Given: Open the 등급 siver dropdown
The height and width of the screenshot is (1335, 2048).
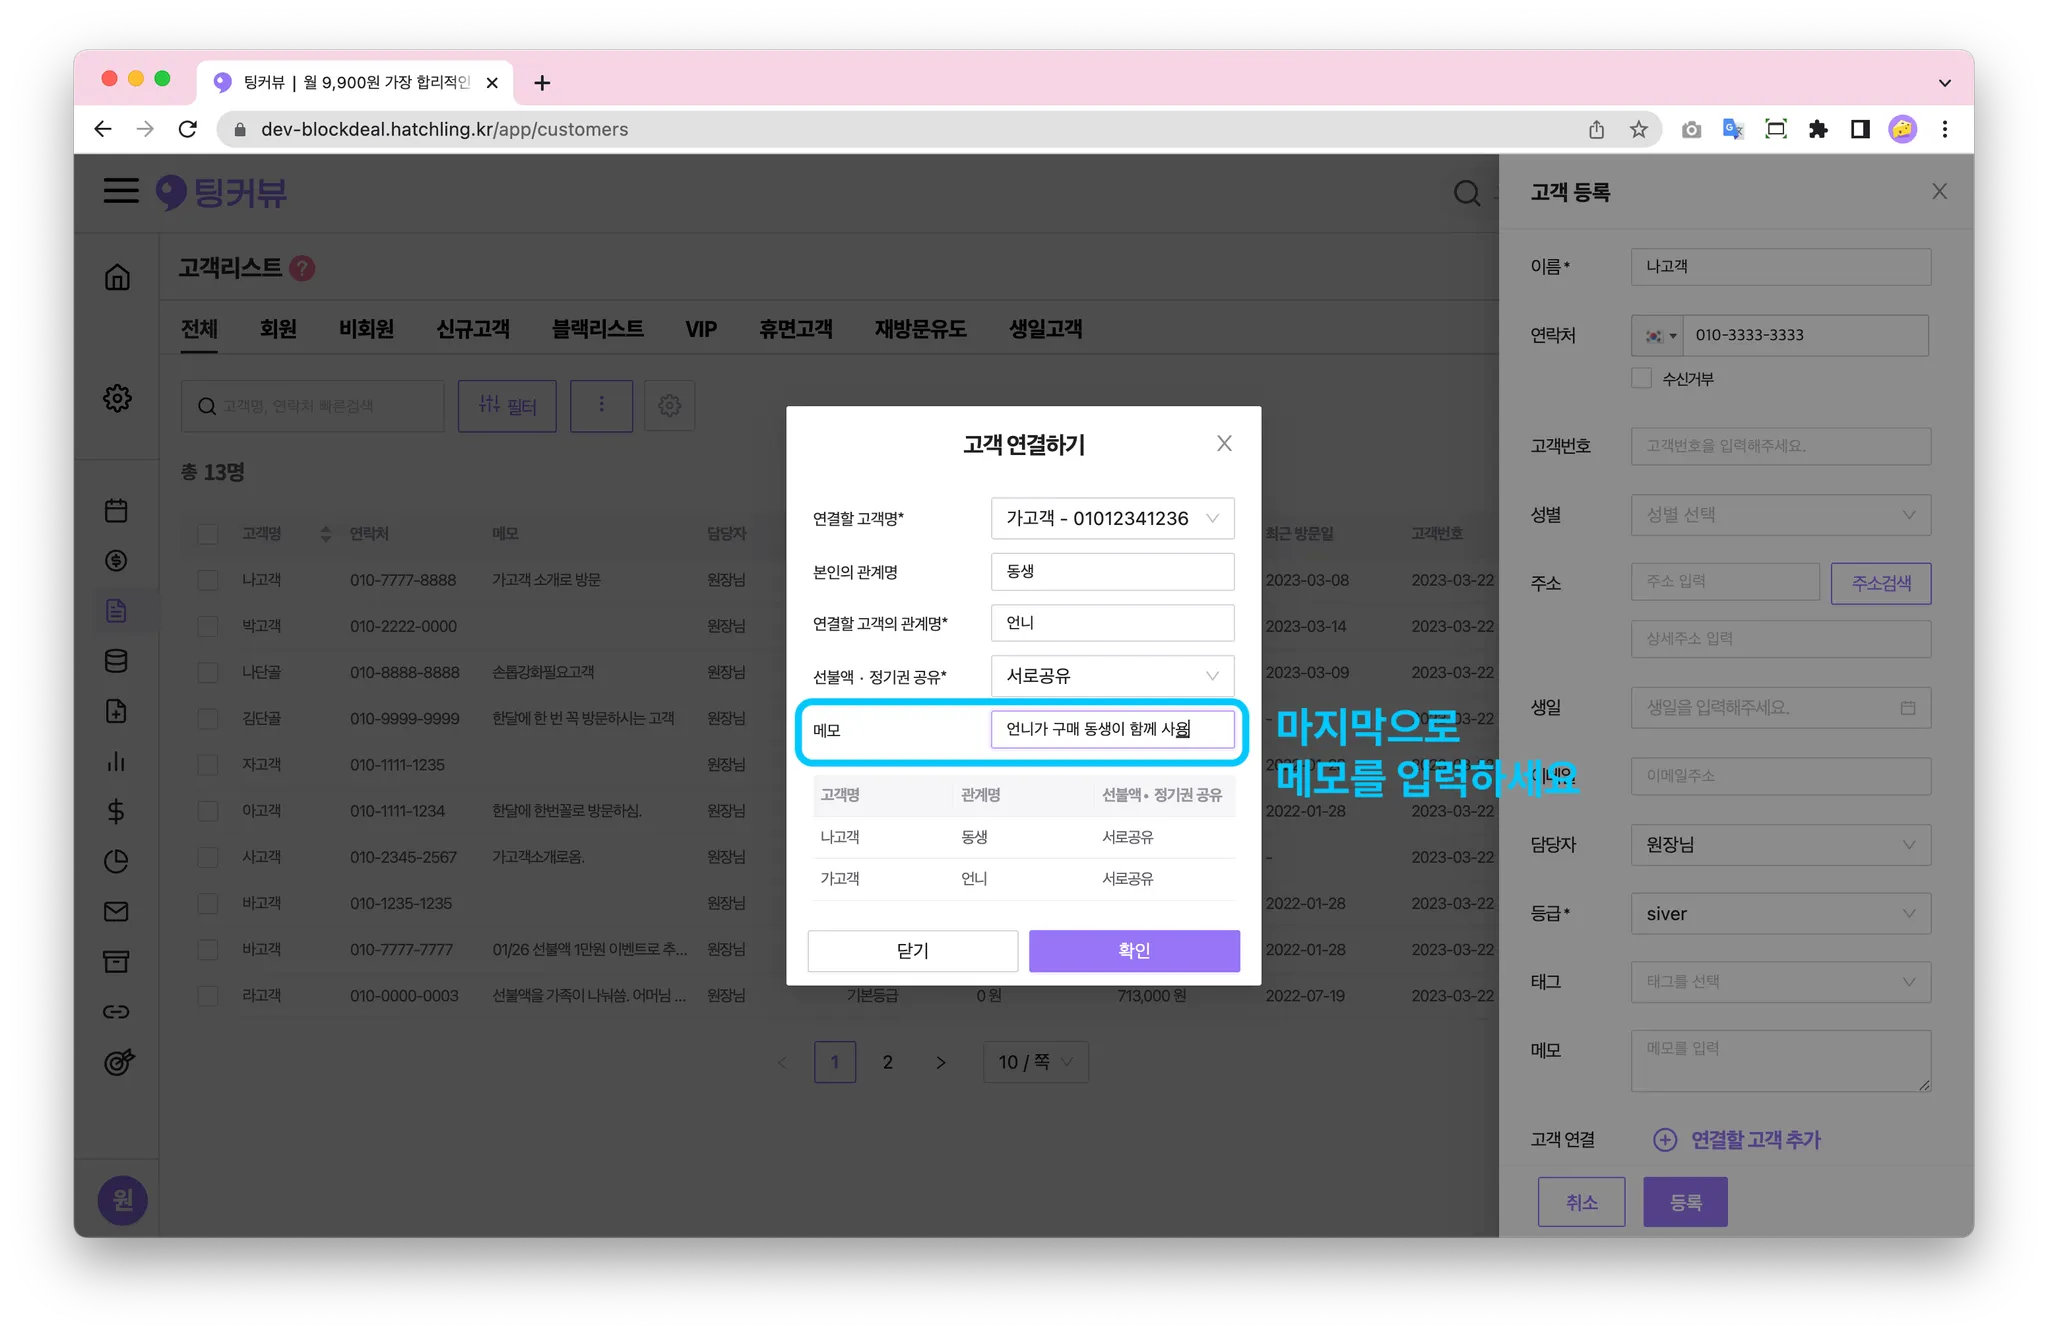Looking at the screenshot, I should [x=1780, y=913].
